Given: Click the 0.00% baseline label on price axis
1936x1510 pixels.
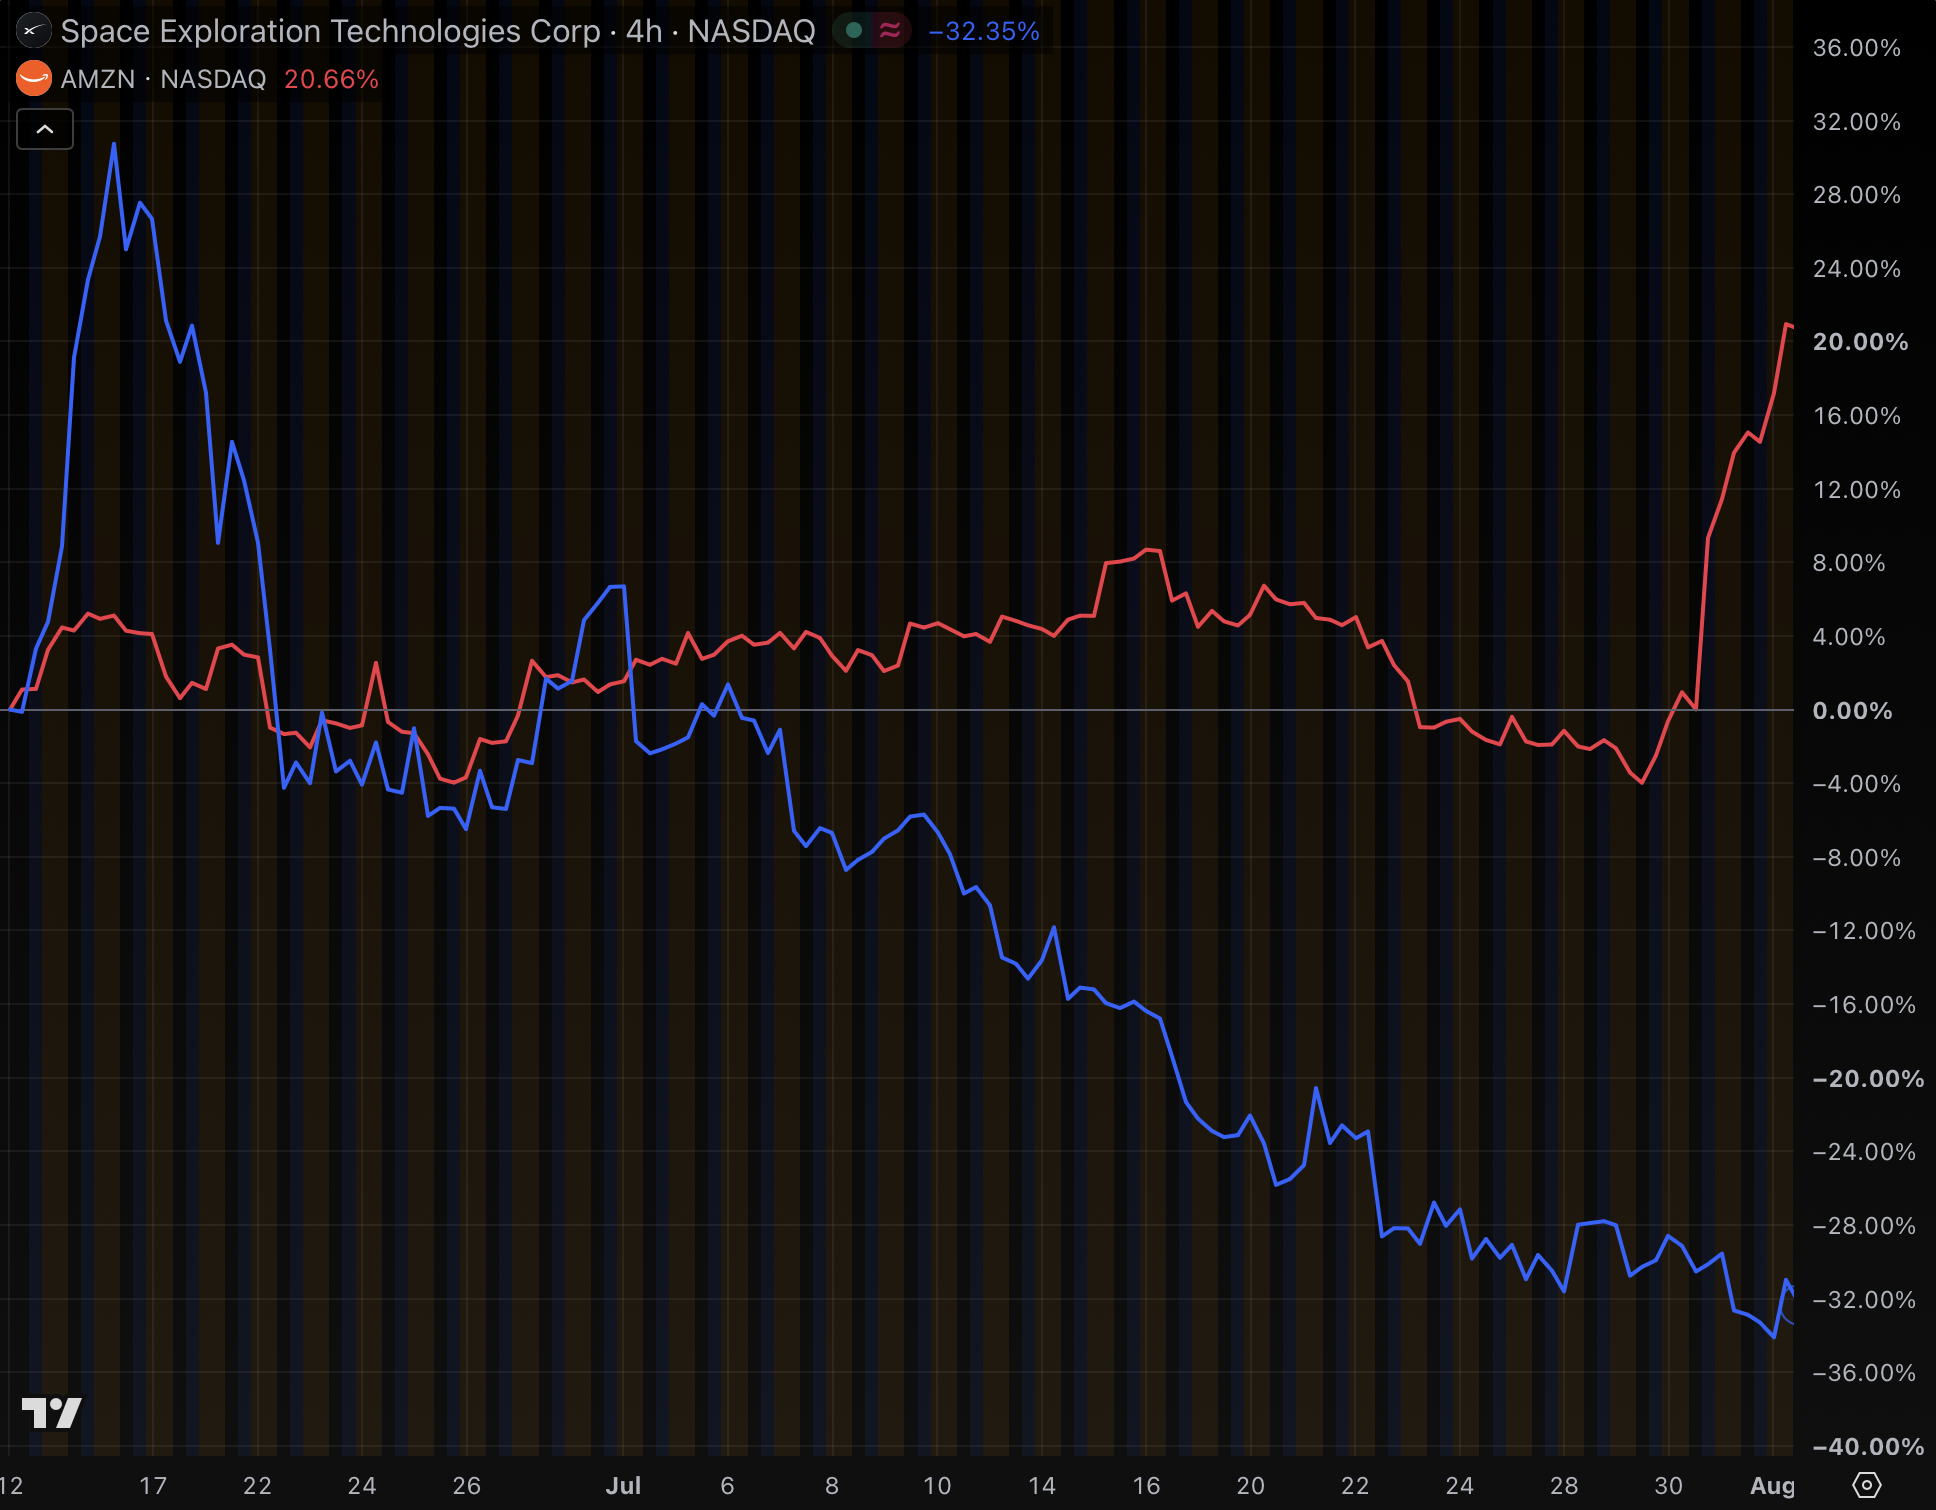Looking at the screenshot, I should pyautogui.click(x=1852, y=711).
